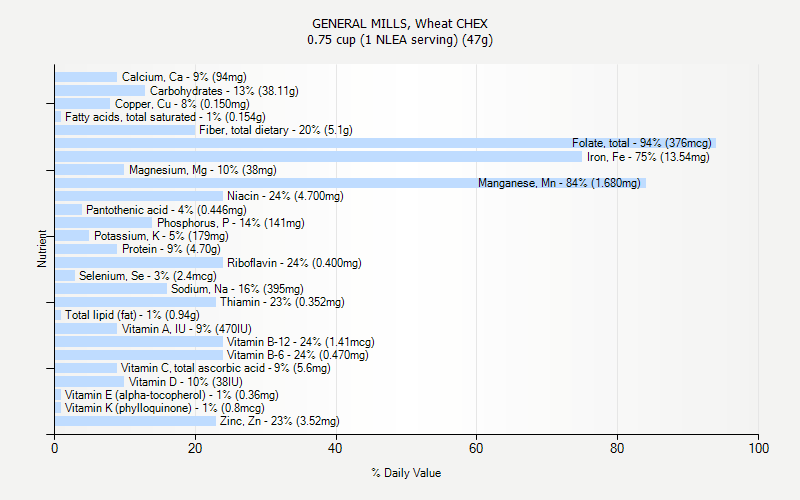Click Vitamin E (alpha-tocopherol) label
This screenshot has width=800, height=500.
click(171, 395)
